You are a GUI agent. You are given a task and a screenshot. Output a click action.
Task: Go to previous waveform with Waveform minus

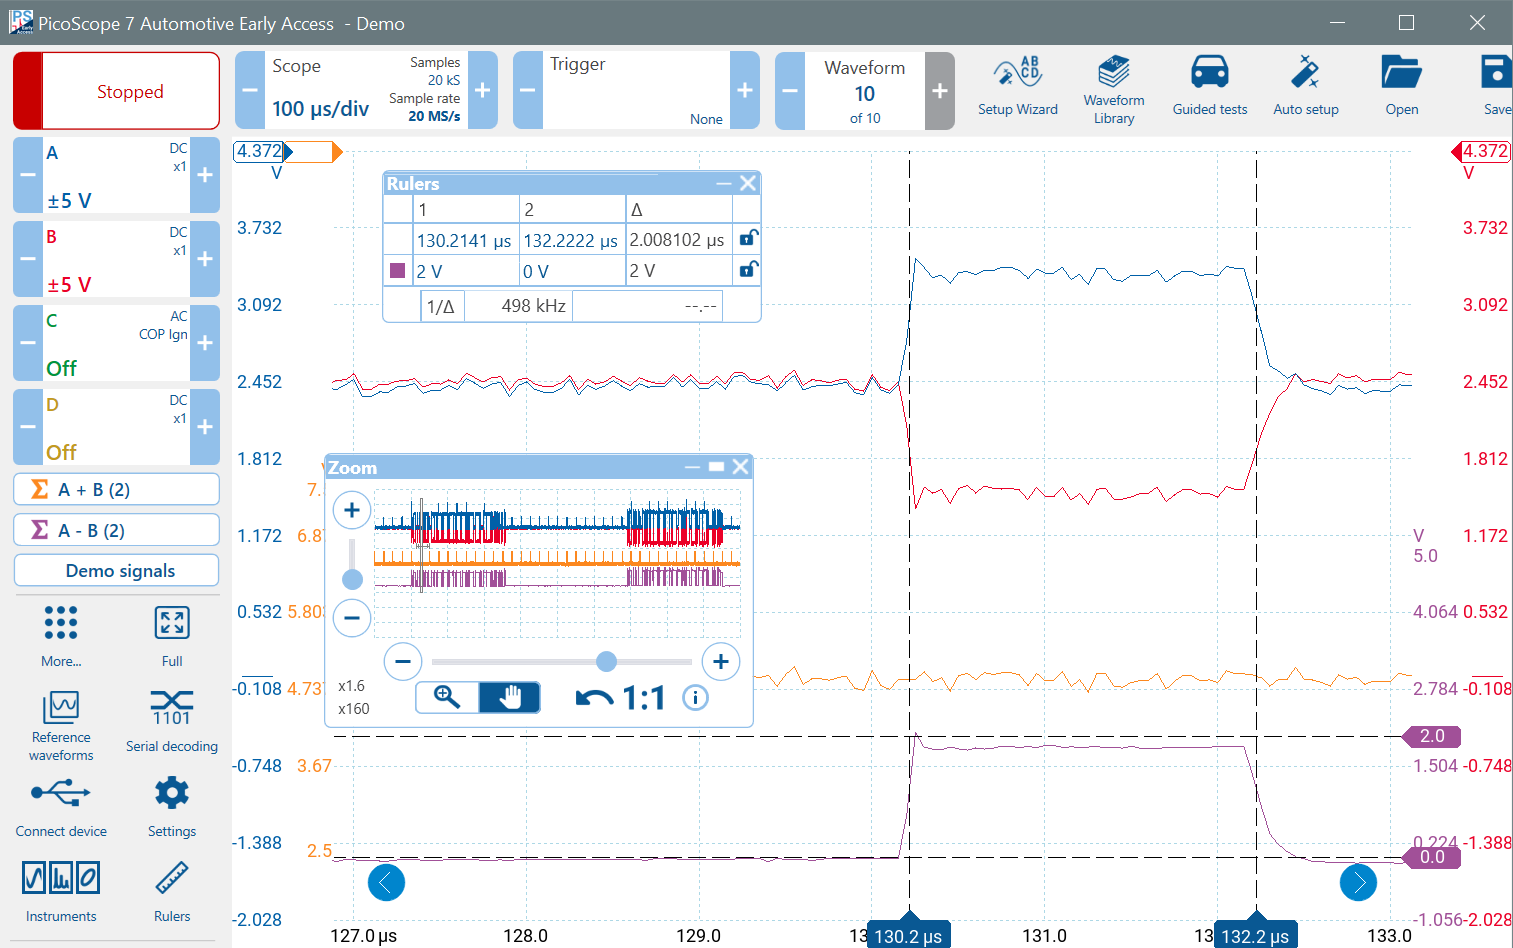[790, 90]
